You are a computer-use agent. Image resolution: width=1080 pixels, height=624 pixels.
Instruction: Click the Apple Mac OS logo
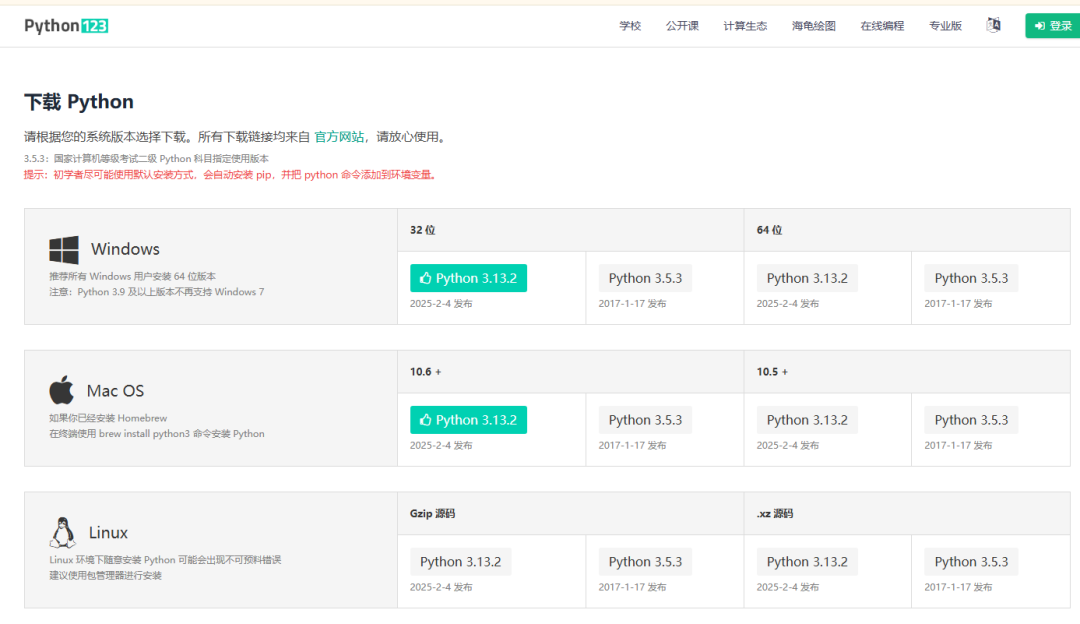coord(62,390)
